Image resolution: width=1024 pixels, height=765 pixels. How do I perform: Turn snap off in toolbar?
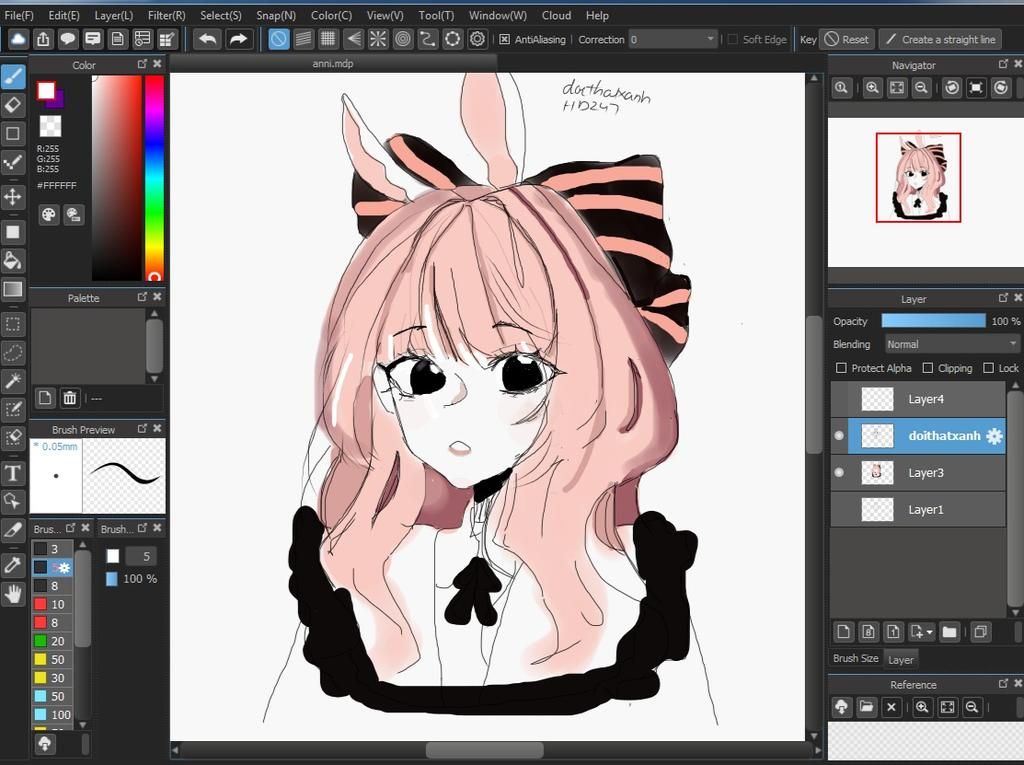point(279,39)
